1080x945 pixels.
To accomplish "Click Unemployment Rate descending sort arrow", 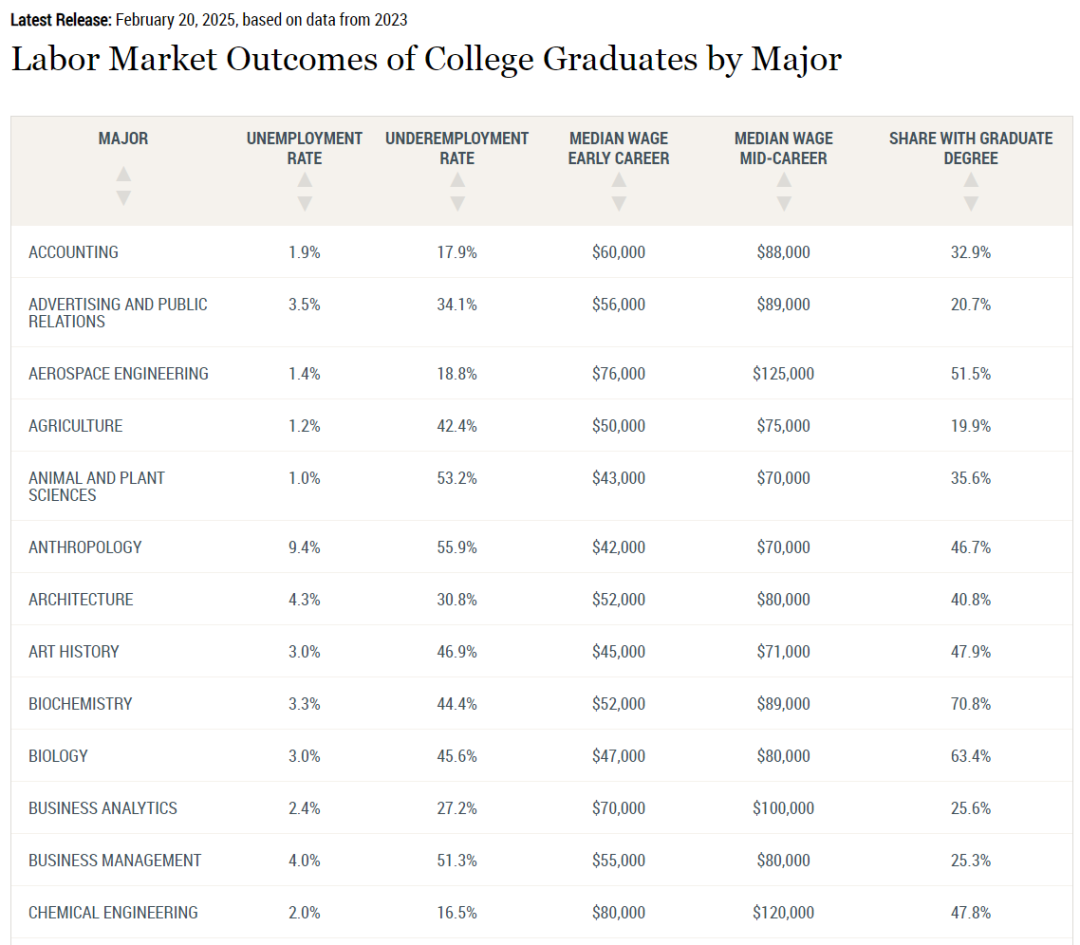I will [305, 203].
